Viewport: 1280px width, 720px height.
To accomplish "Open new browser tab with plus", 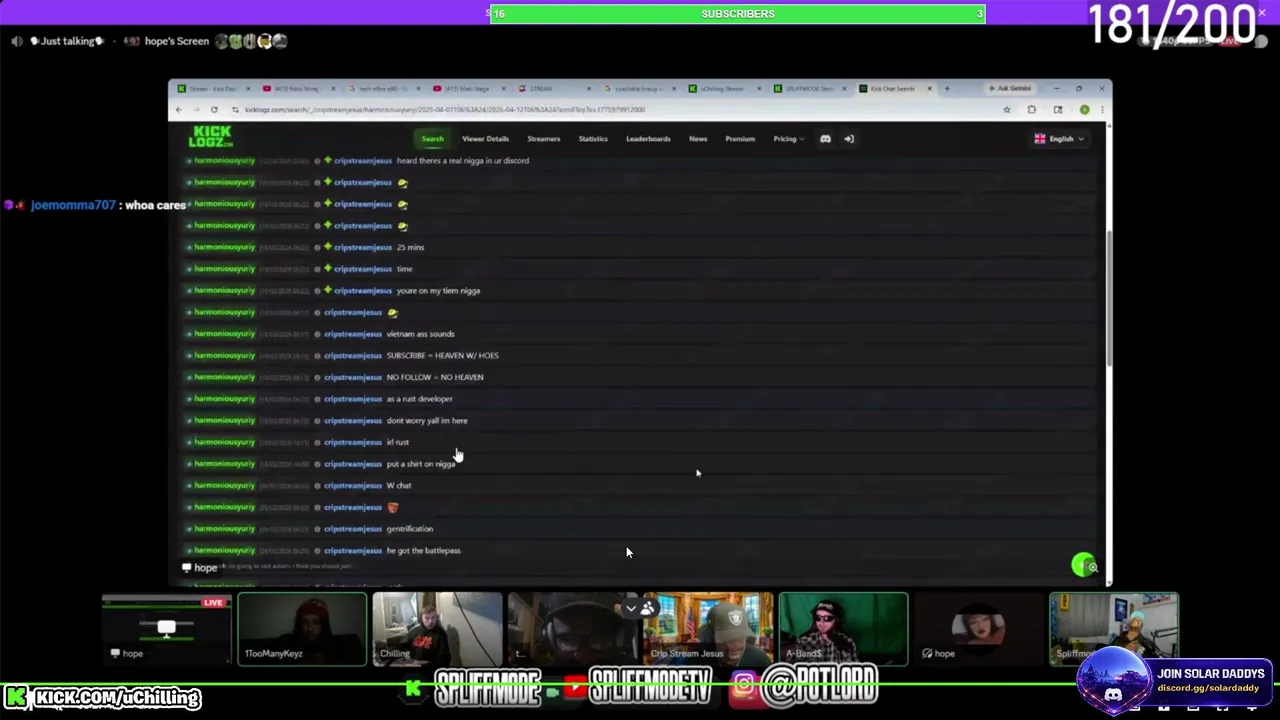I will click(947, 89).
